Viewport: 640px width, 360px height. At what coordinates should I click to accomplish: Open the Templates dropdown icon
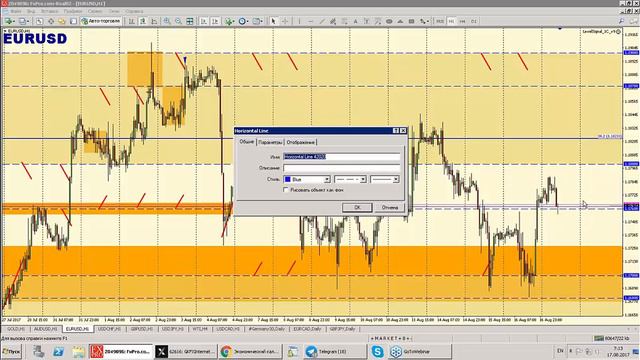258,21
